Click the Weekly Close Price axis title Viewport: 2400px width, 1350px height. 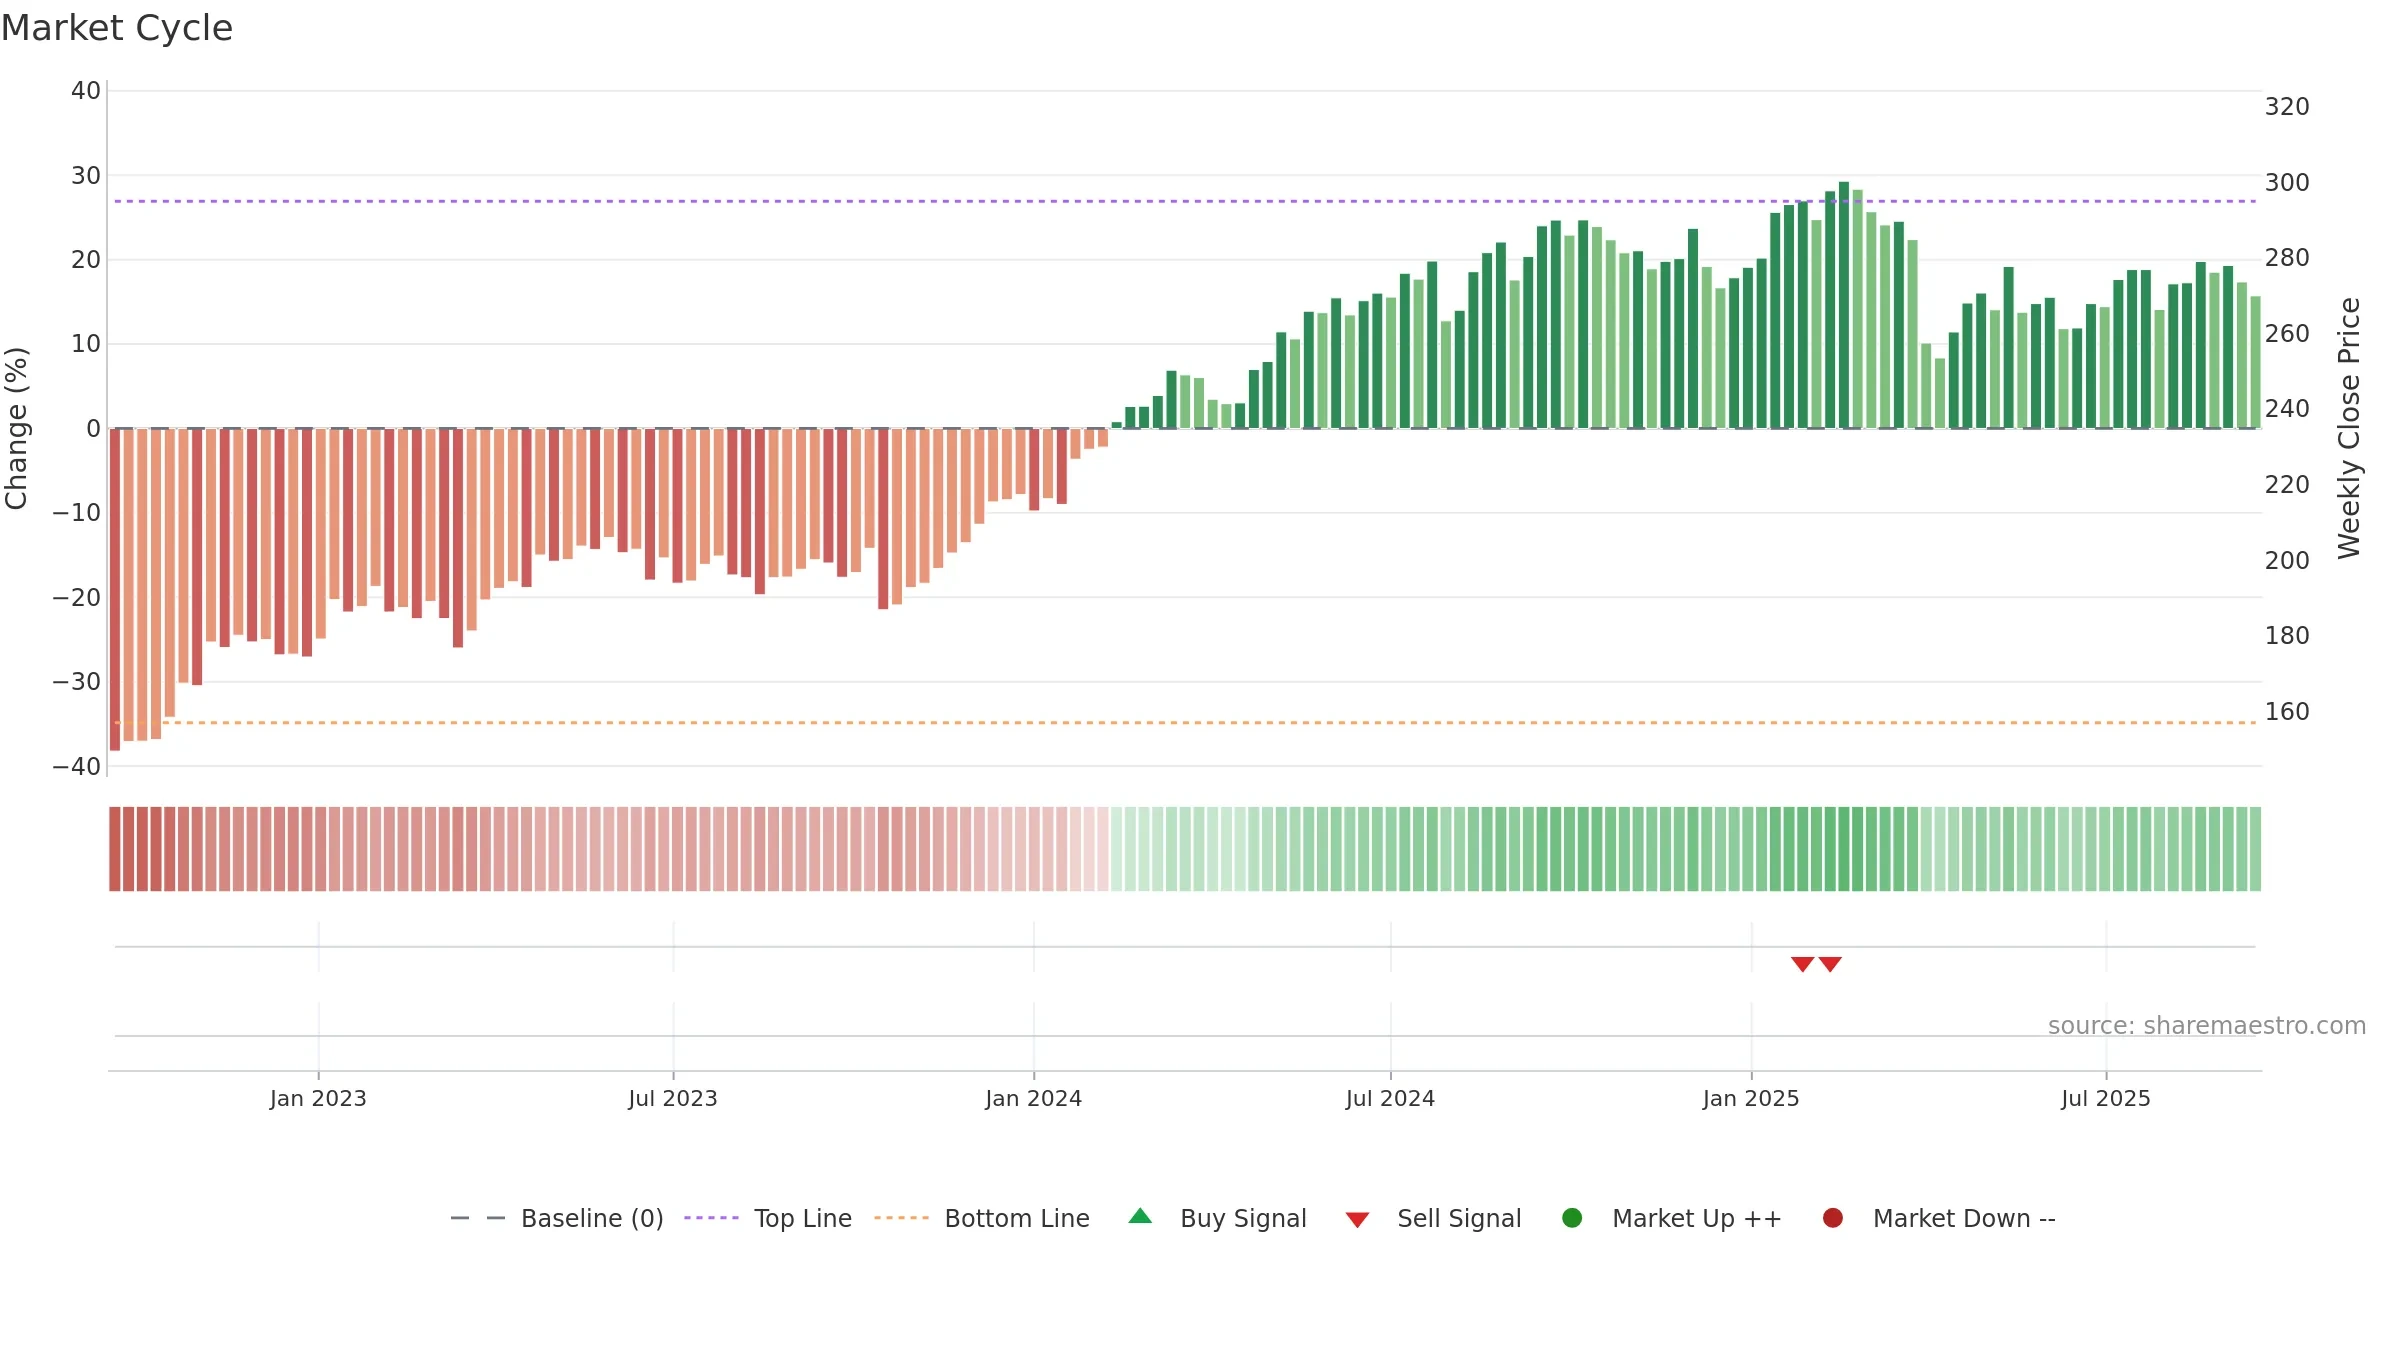(2349, 428)
